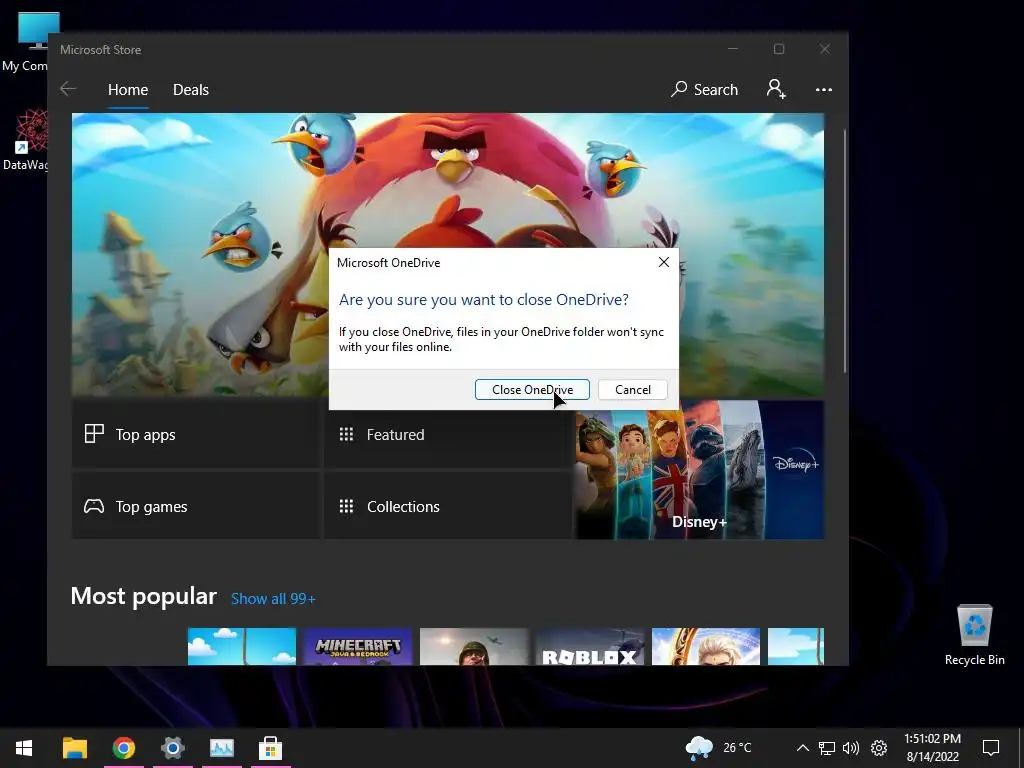Open the volume tray icon
The image size is (1024, 768).
coord(851,748)
